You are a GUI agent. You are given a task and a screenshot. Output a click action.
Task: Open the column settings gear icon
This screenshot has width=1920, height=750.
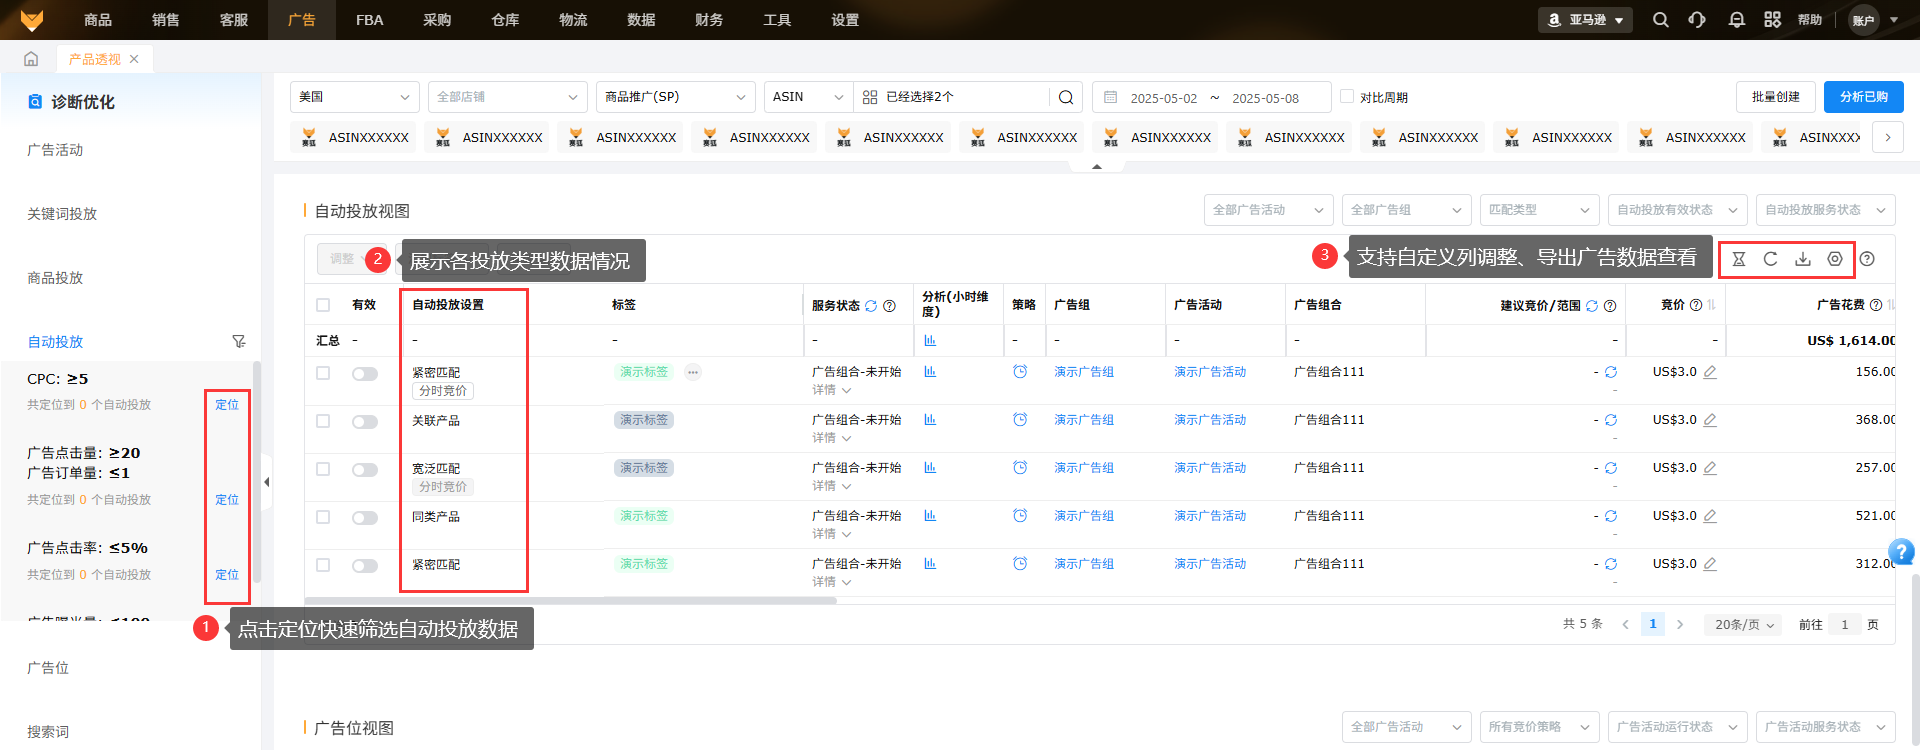(1834, 259)
